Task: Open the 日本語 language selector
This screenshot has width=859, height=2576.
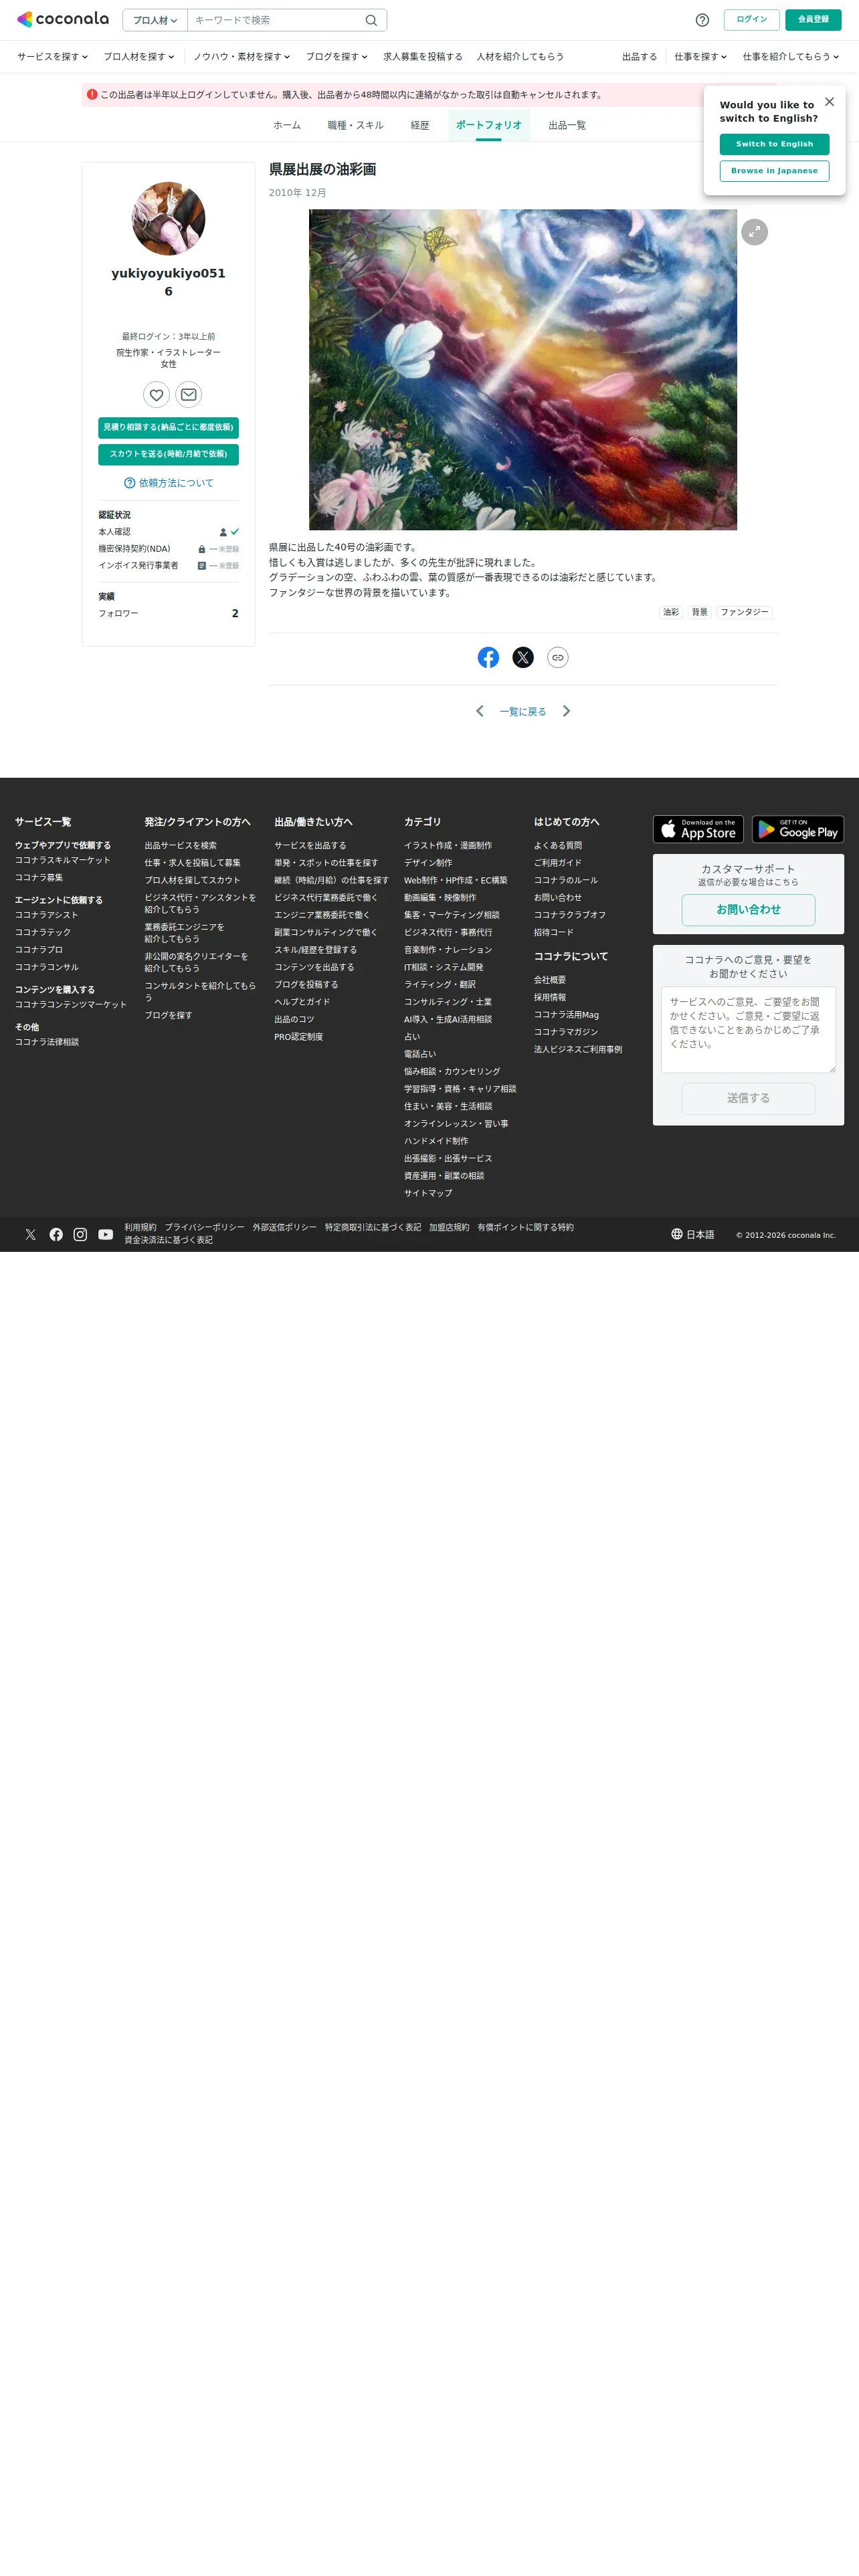Action: point(693,1234)
